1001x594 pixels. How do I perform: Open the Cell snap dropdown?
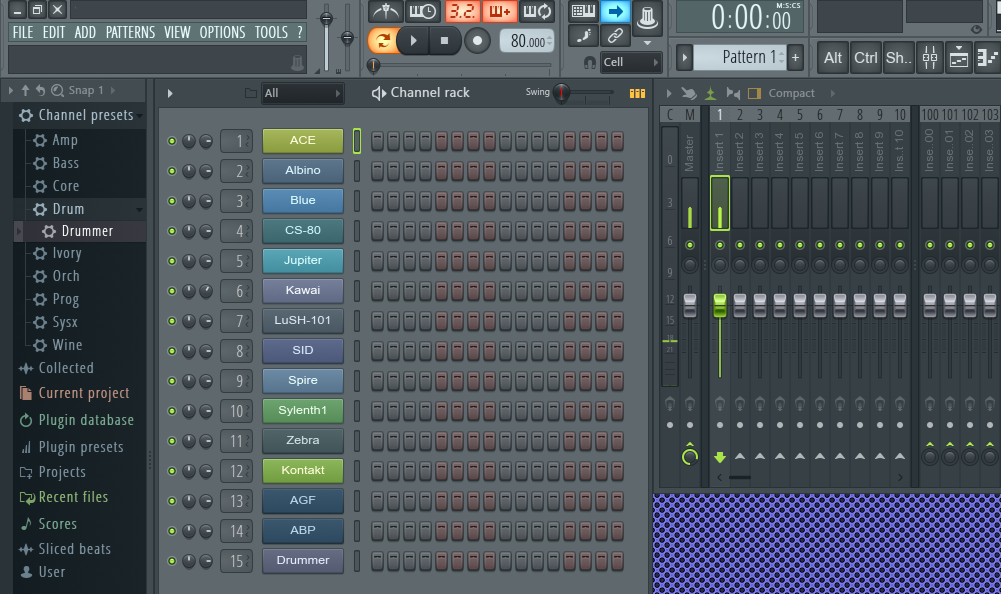click(x=625, y=62)
